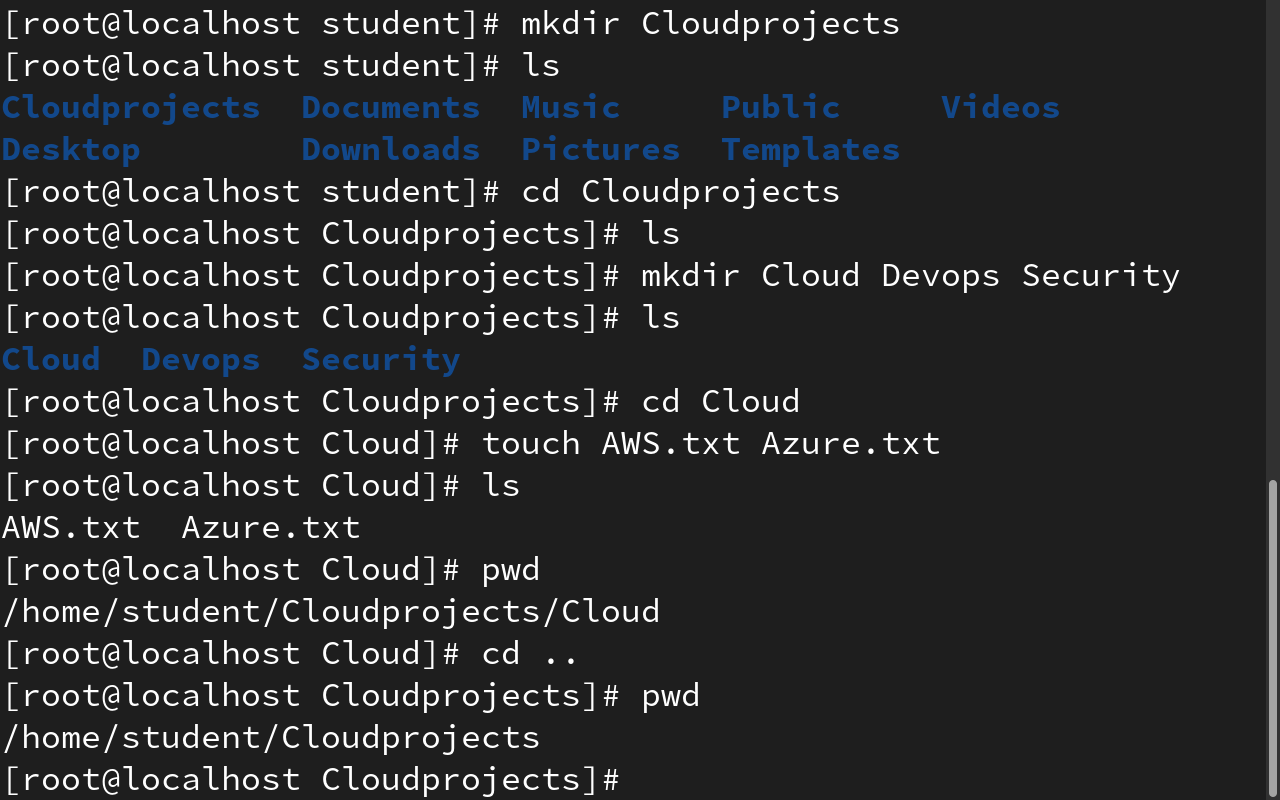Click the AWS.txt file in listing

point(71,527)
